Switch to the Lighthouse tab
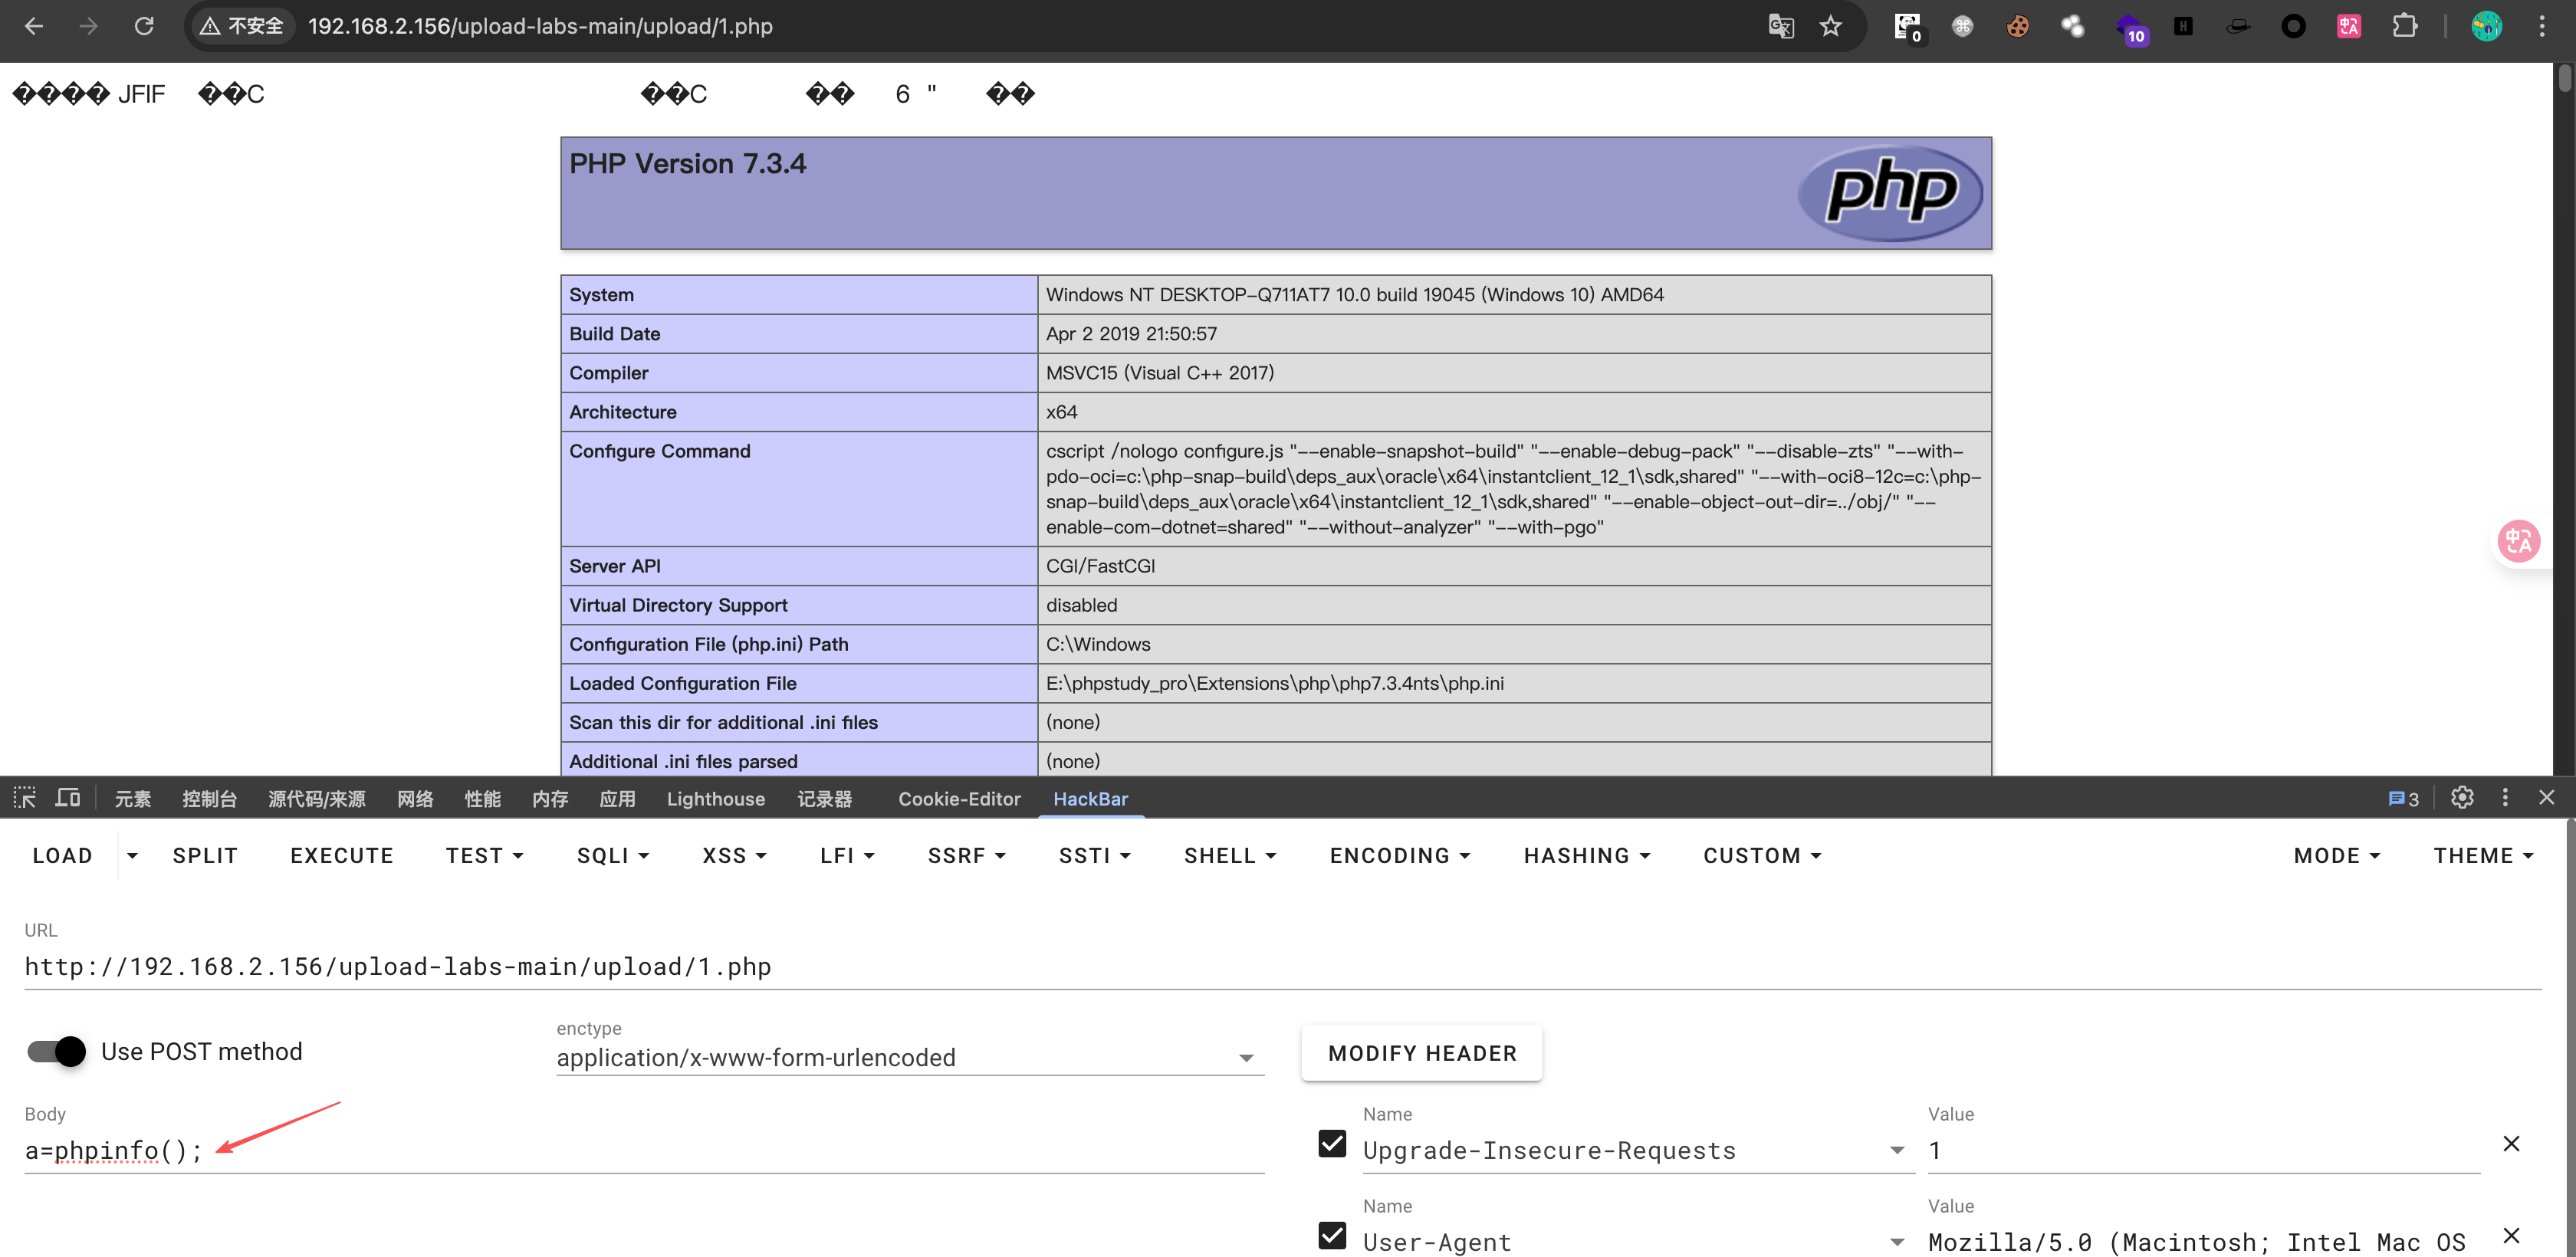This screenshot has height=1257, width=2576. tap(715, 798)
